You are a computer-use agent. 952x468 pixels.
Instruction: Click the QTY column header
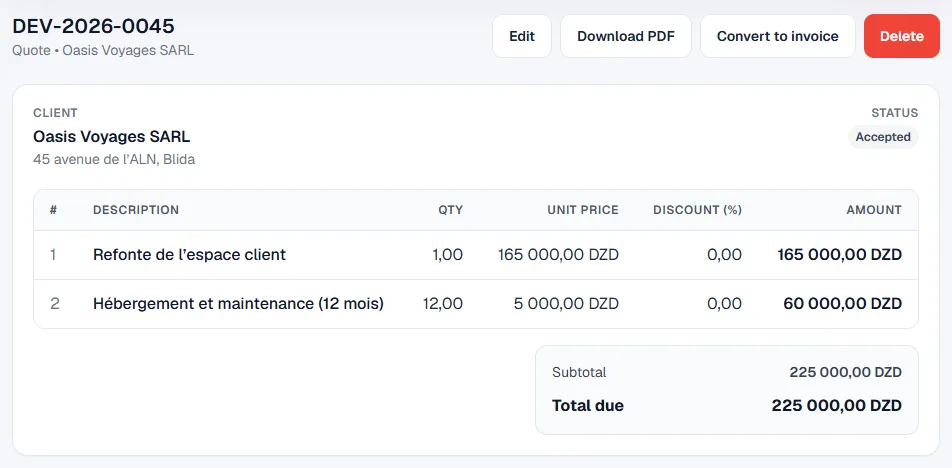click(x=450, y=210)
